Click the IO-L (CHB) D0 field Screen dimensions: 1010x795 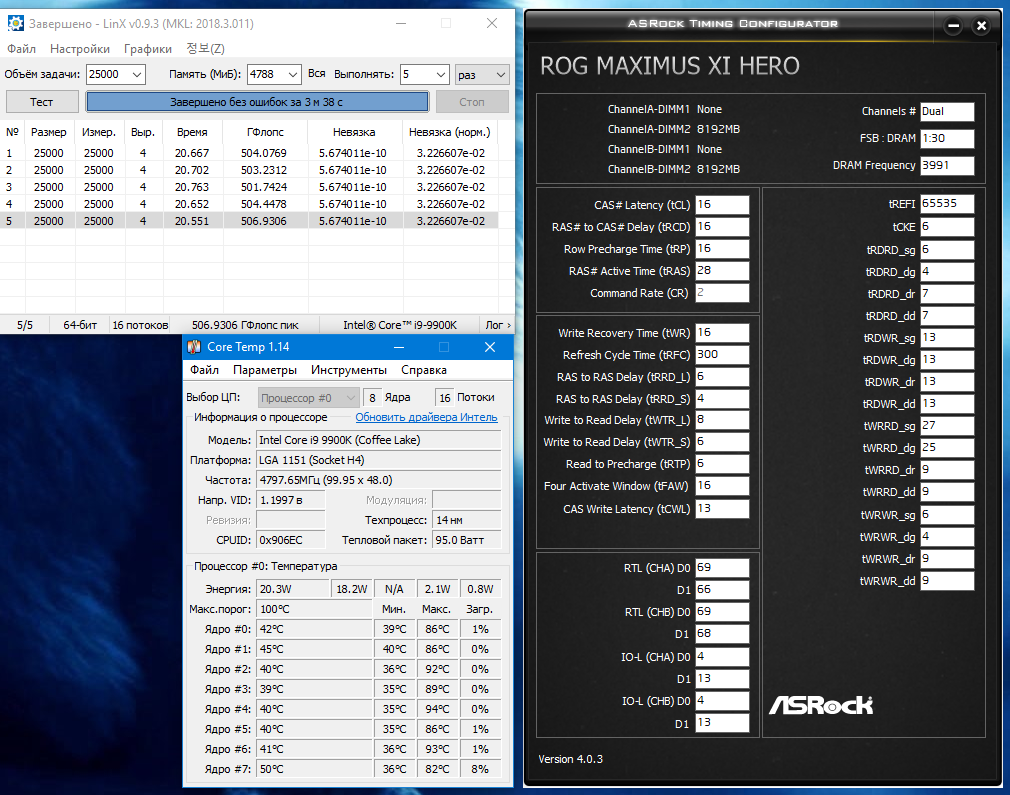coord(722,700)
